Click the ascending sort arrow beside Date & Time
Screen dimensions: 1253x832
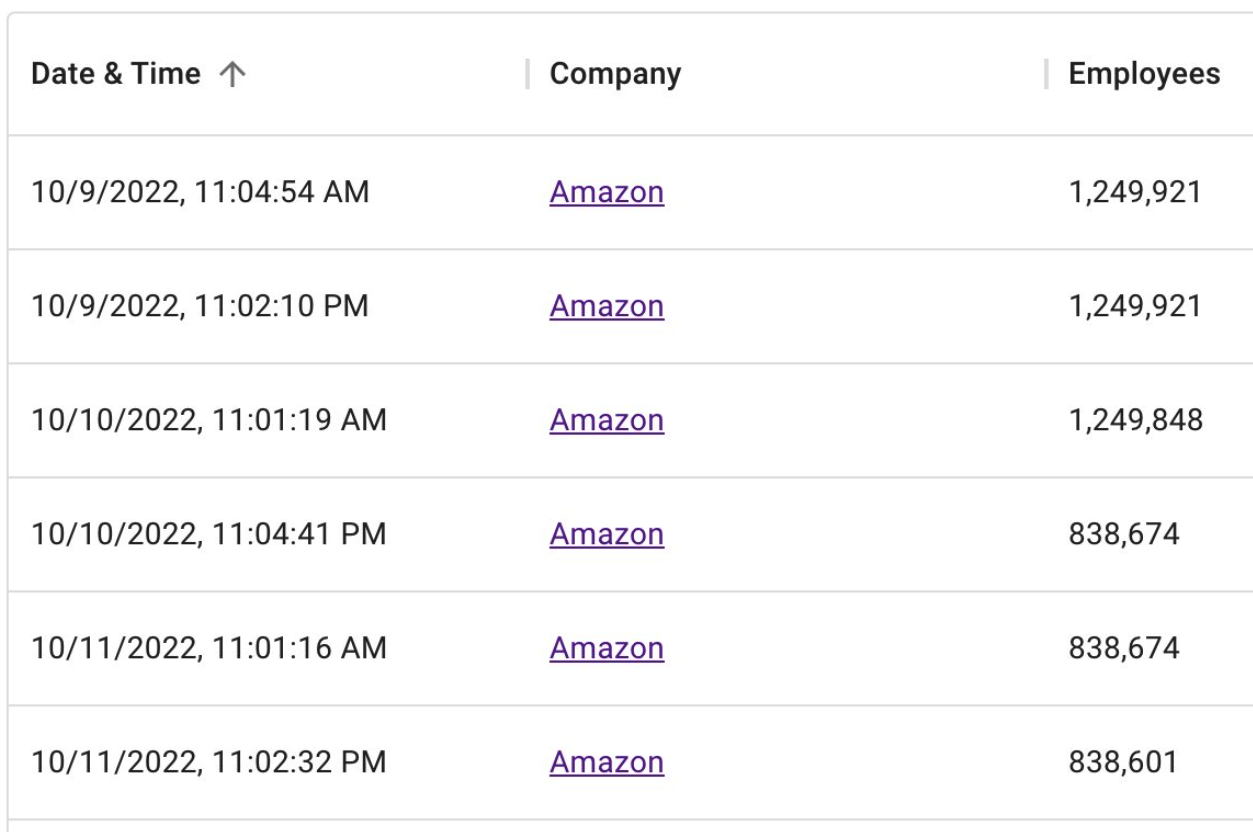pos(232,75)
